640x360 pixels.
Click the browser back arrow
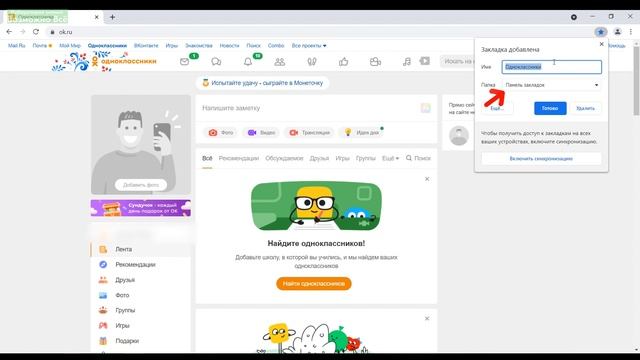tap(9, 32)
